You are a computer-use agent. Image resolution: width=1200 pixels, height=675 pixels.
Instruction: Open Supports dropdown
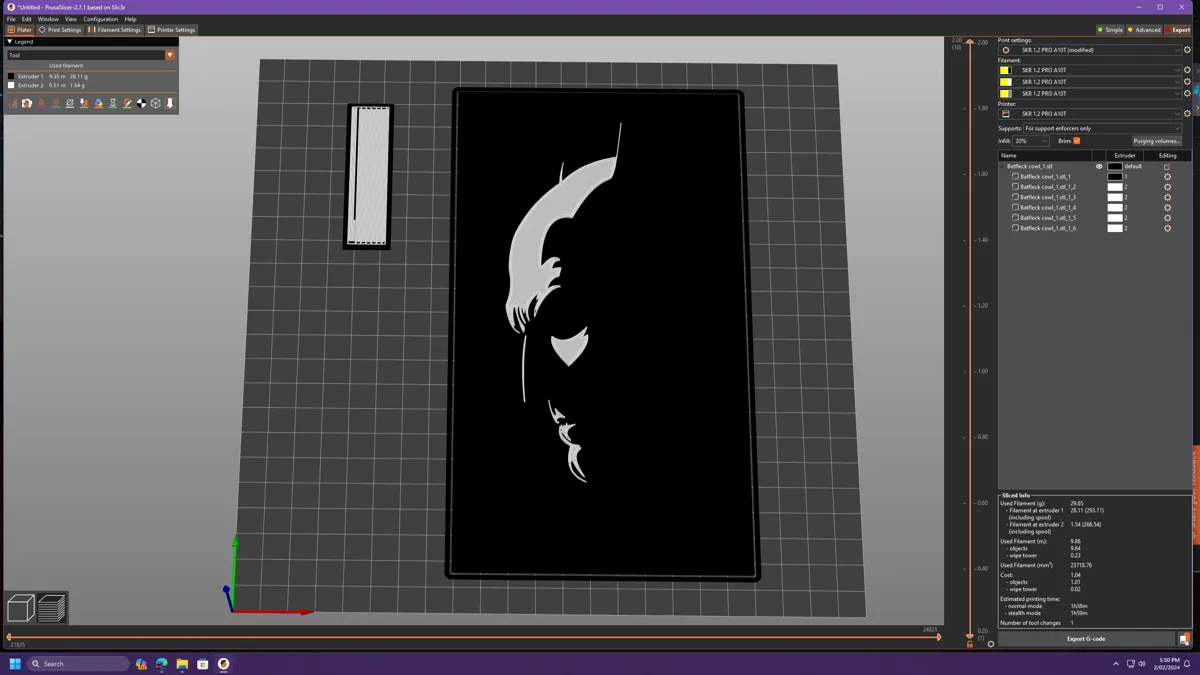(1102, 128)
